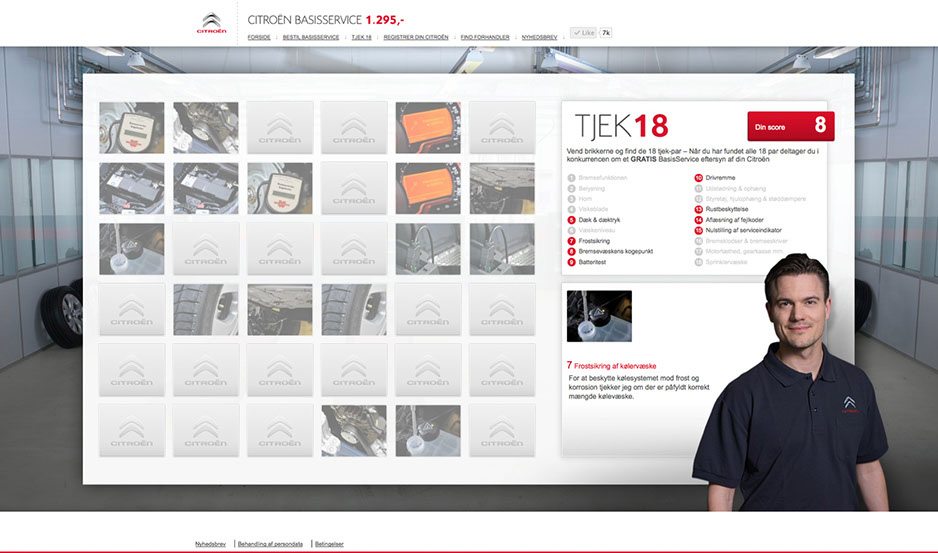Click the Facebook Like button

[583, 33]
